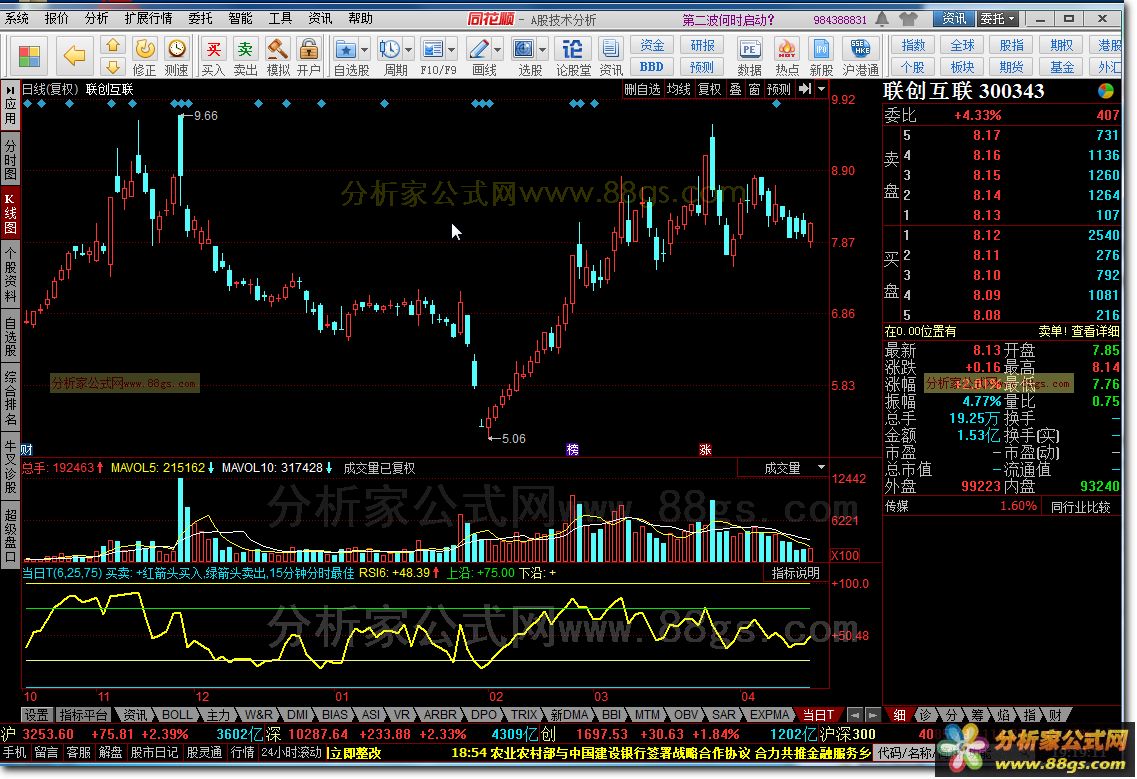Click the 卖出 sell icon
Image resolution: width=1137 pixels, height=779 pixels.
pyautogui.click(x=245, y=57)
